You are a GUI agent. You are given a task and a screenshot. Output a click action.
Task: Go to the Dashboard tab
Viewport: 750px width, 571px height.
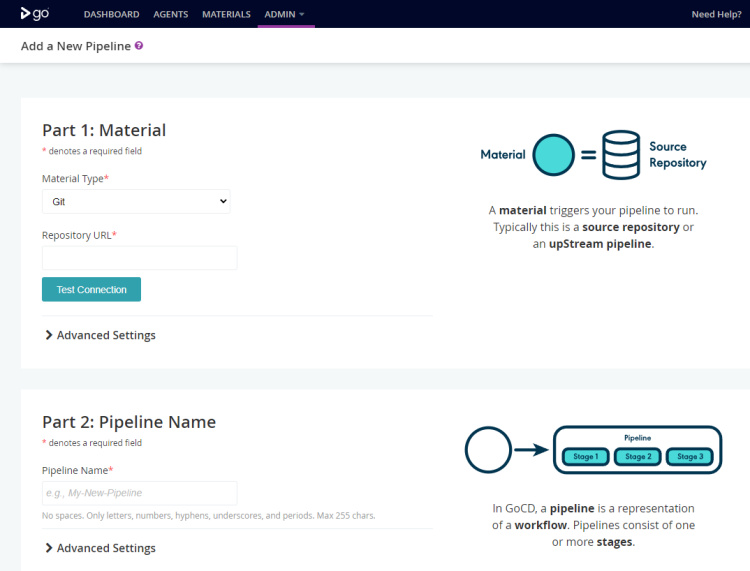pyautogui.click(x=112, y=15)
